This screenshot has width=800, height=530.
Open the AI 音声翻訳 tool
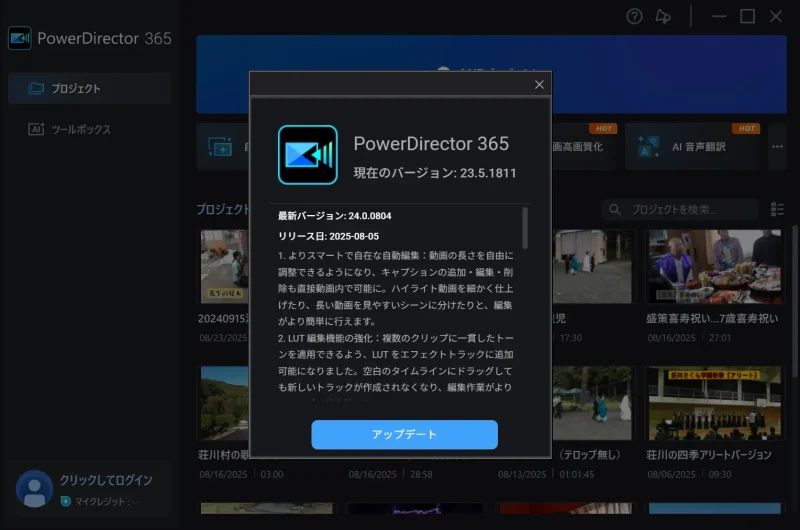[692, 146]
